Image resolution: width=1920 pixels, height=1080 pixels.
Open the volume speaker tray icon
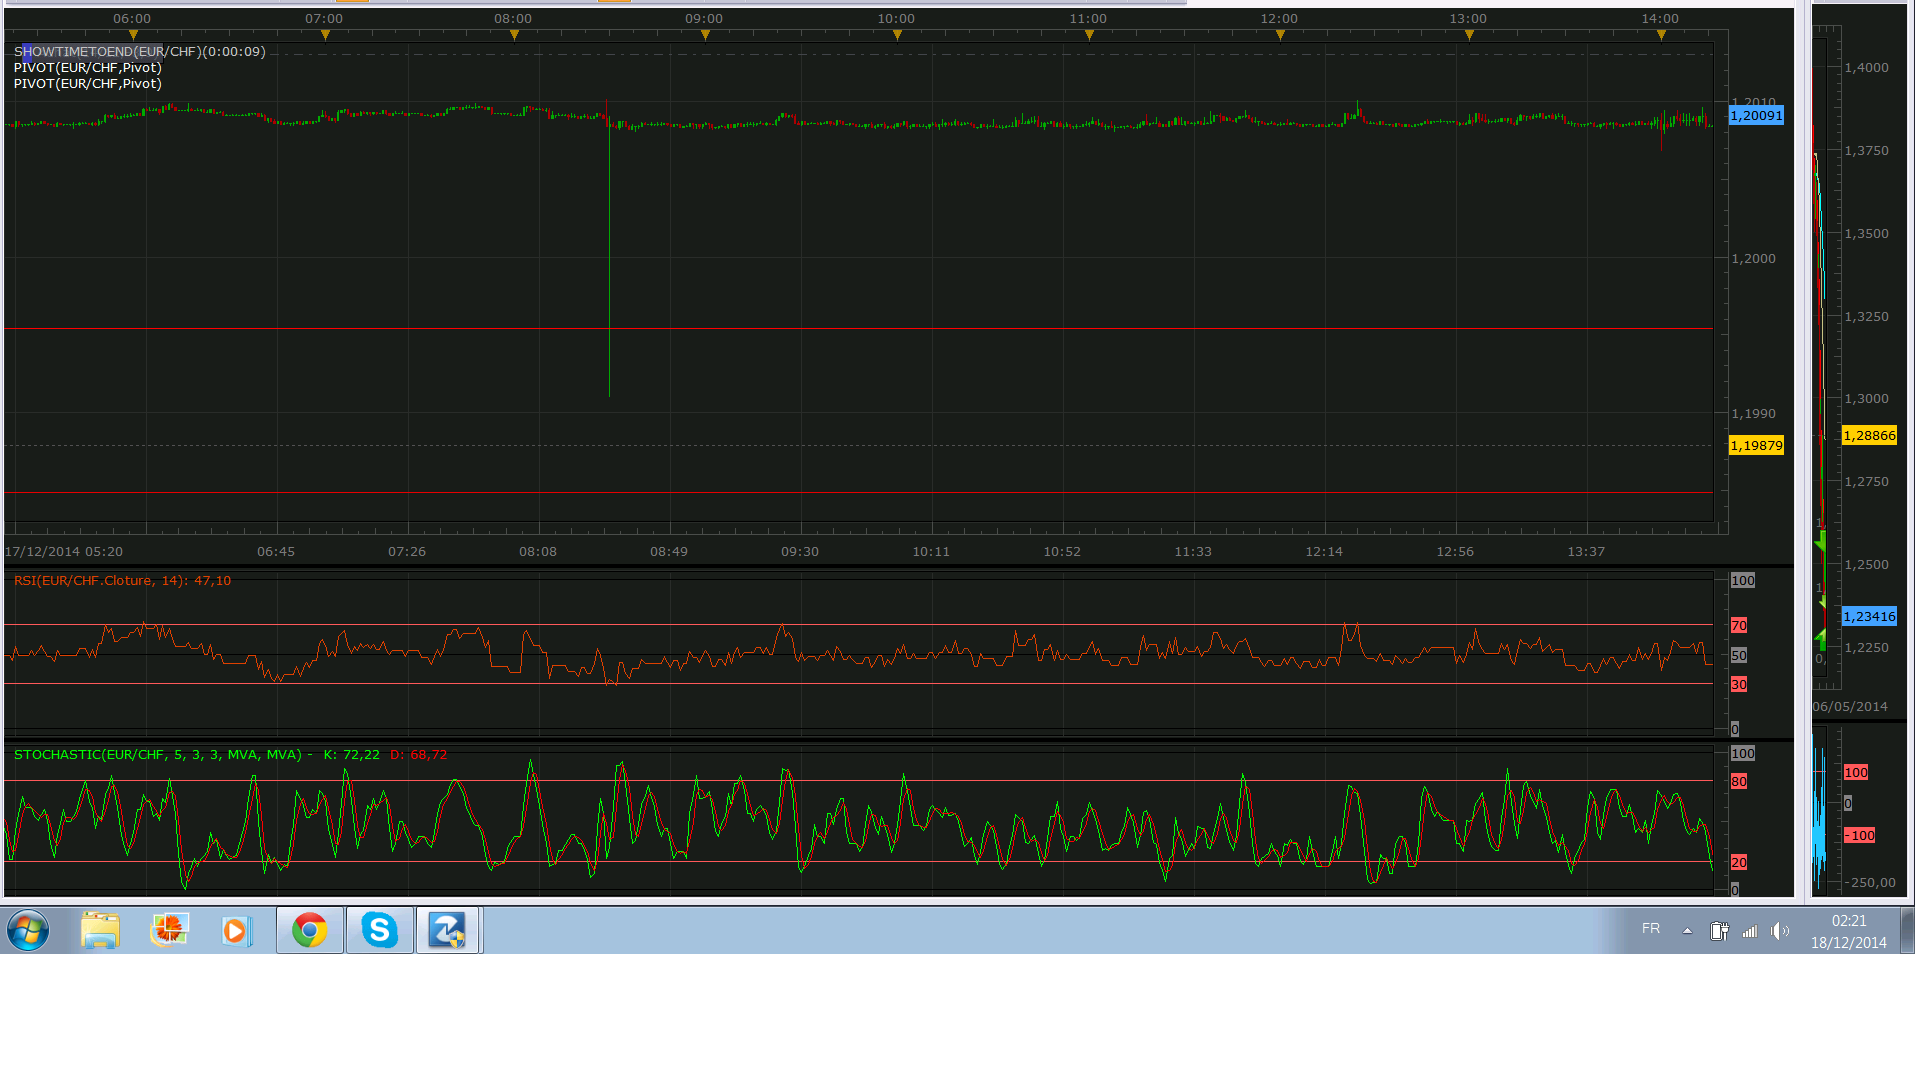click(x=1780, y=931)
